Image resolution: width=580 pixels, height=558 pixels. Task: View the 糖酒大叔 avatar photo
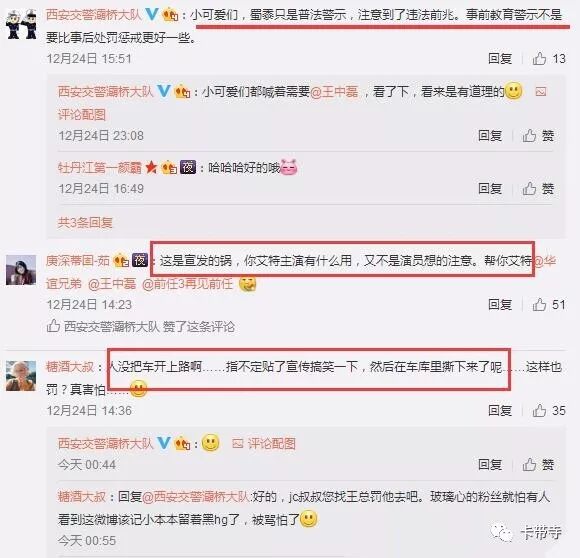[x=21, y=376]
